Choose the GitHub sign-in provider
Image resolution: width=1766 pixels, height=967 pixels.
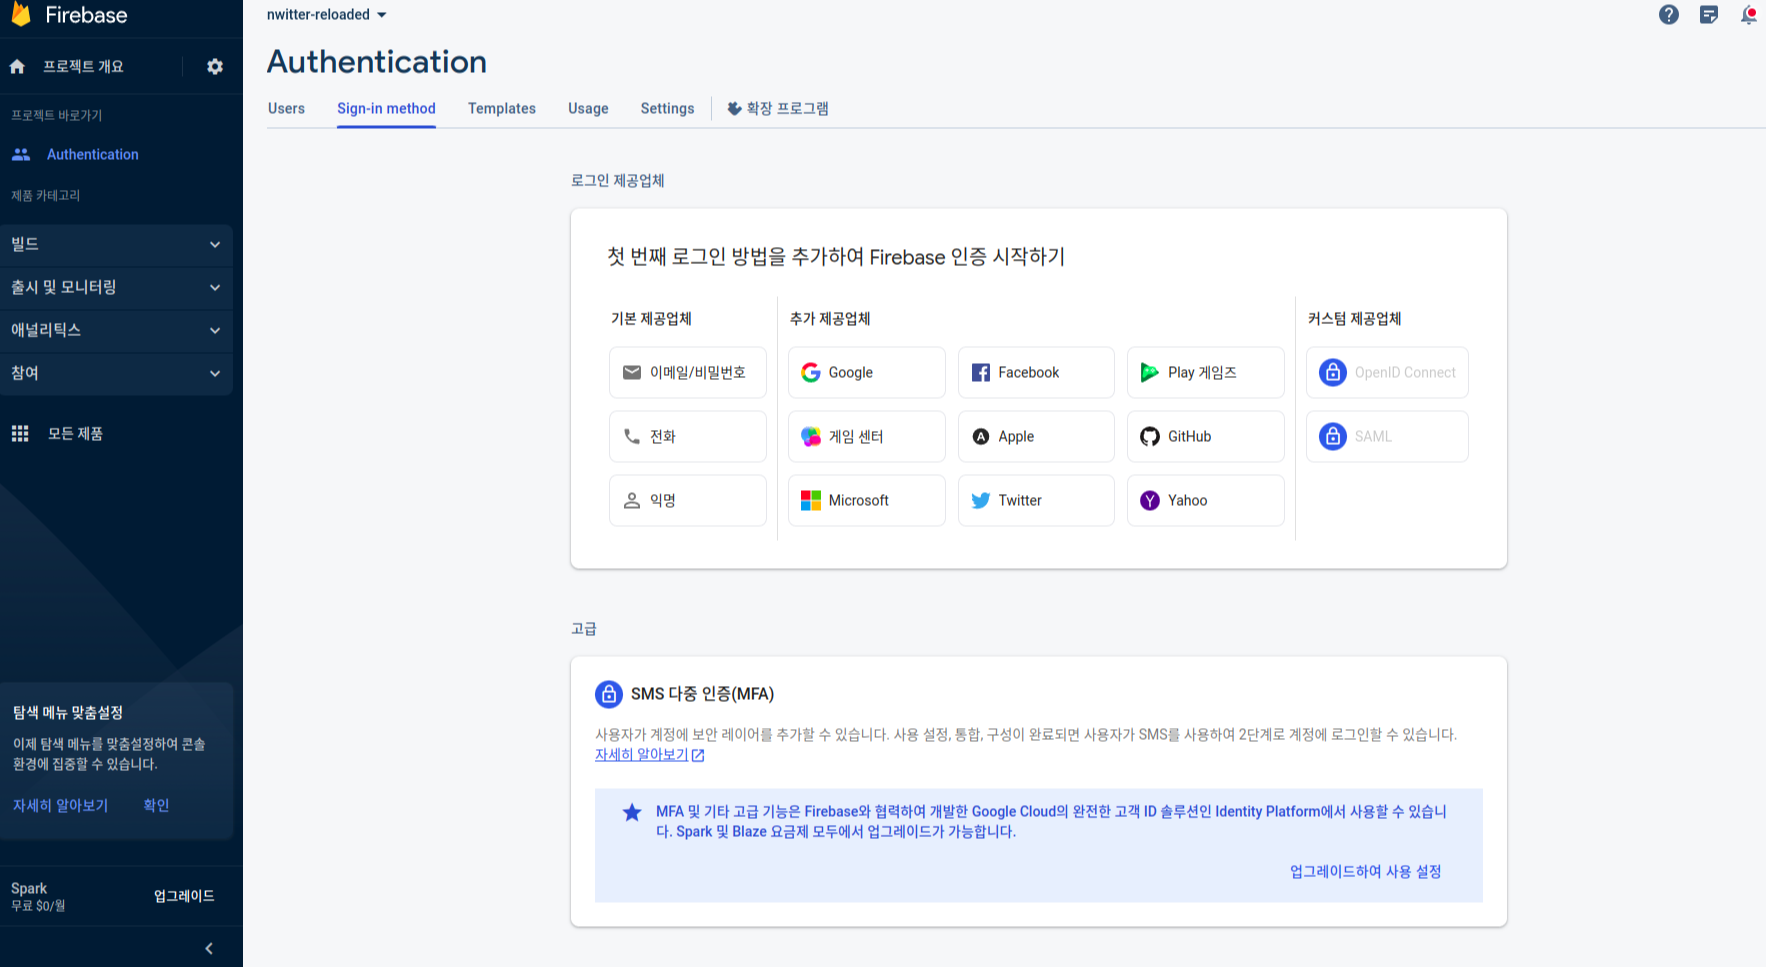(1206, 436)
